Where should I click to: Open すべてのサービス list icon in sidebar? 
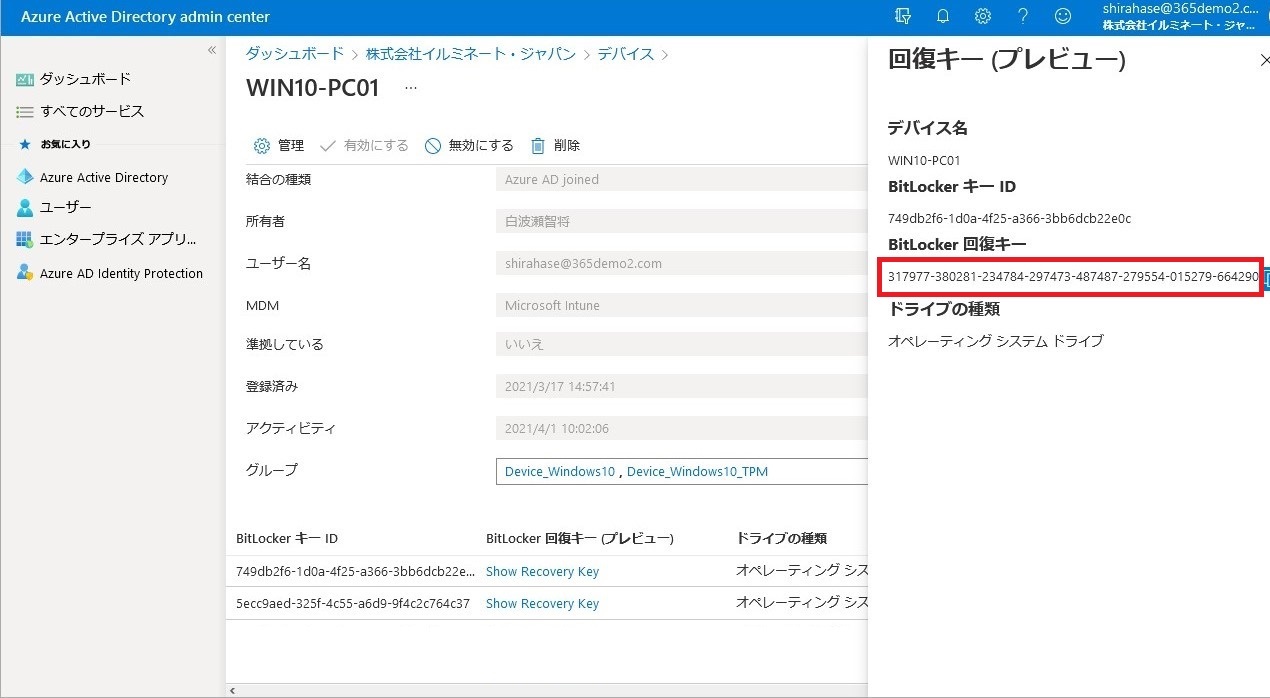(x=25, y=111)
